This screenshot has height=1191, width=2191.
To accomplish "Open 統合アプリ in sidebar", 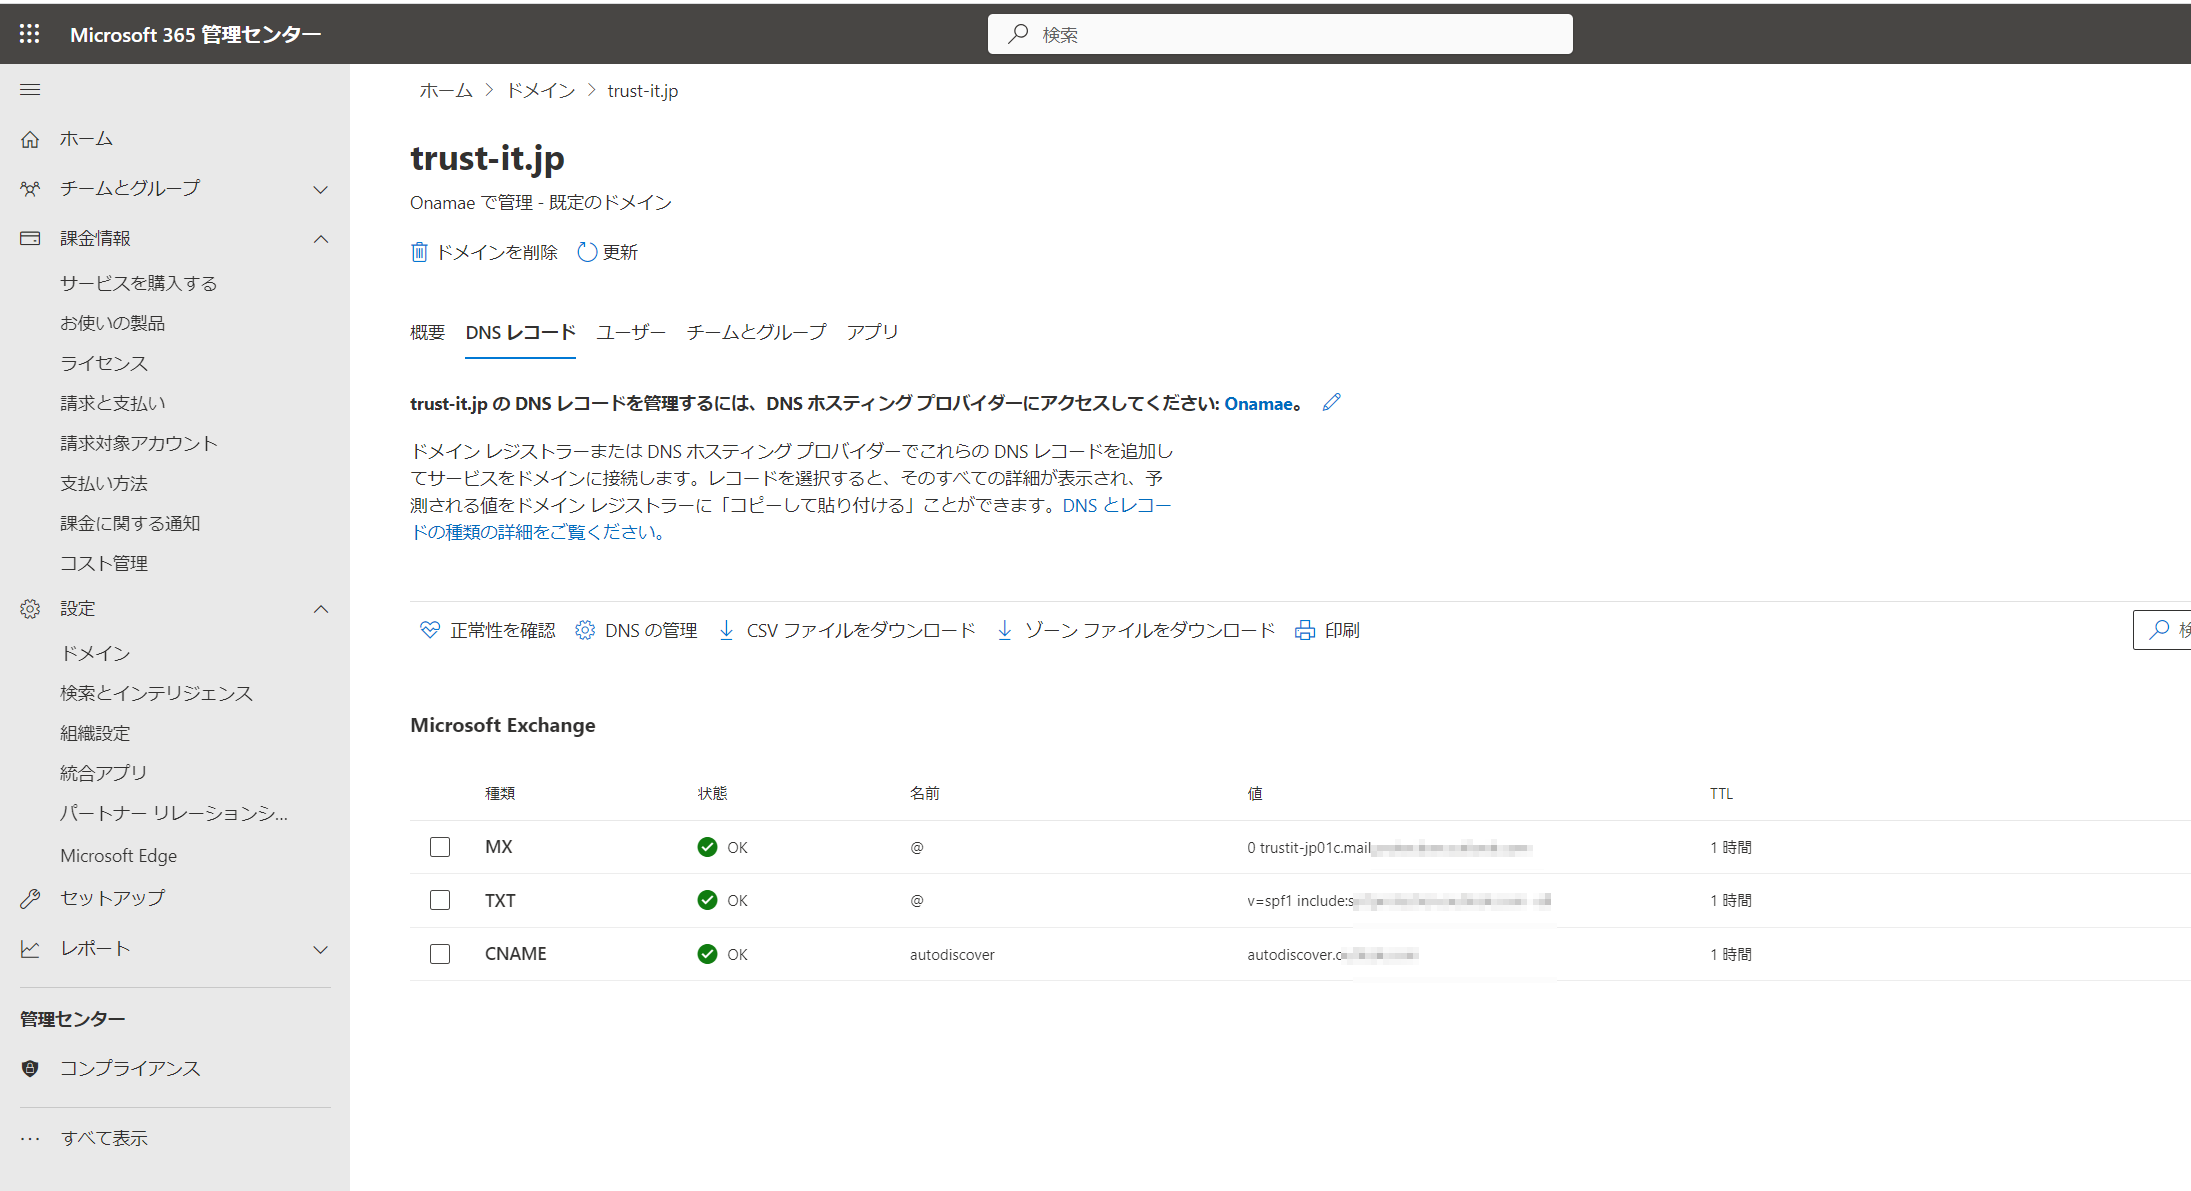I will 104,773.
